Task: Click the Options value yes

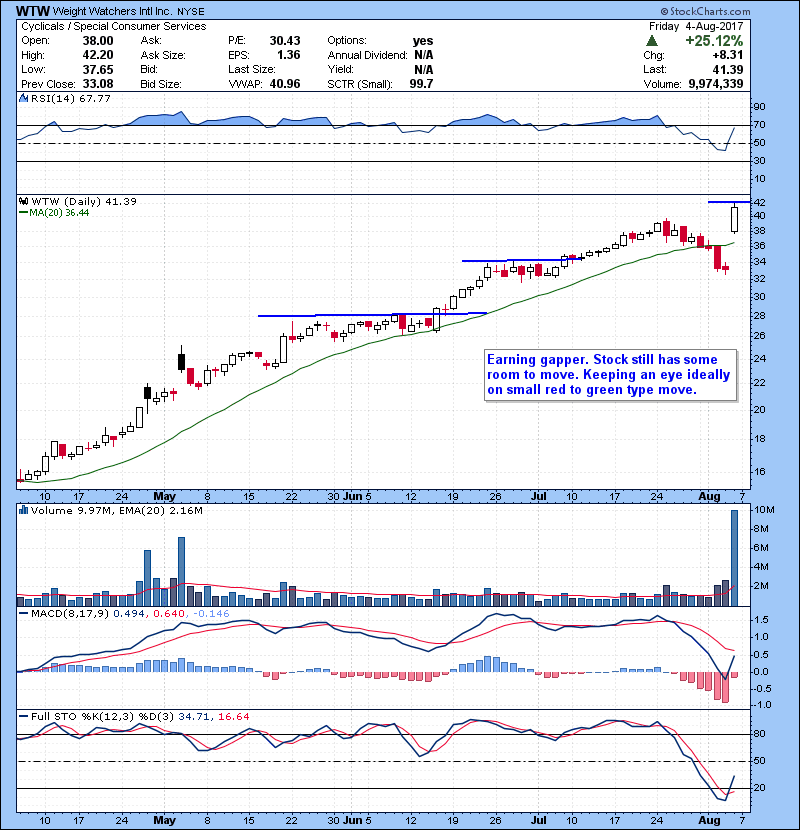Action: (x=423, y=41)
